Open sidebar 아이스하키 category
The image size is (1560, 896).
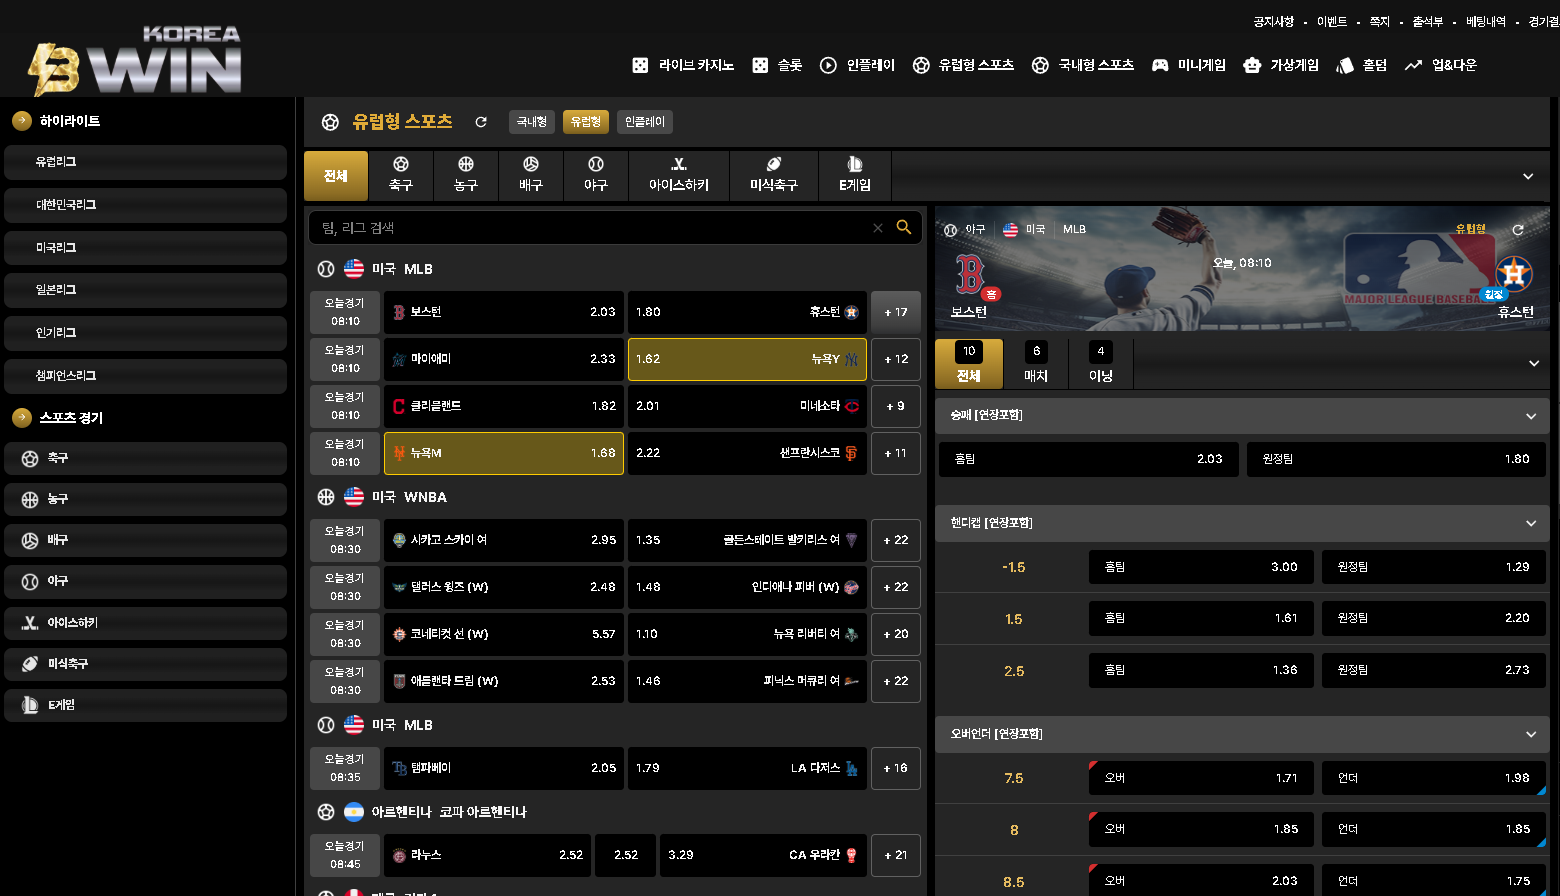coord(145,623)
